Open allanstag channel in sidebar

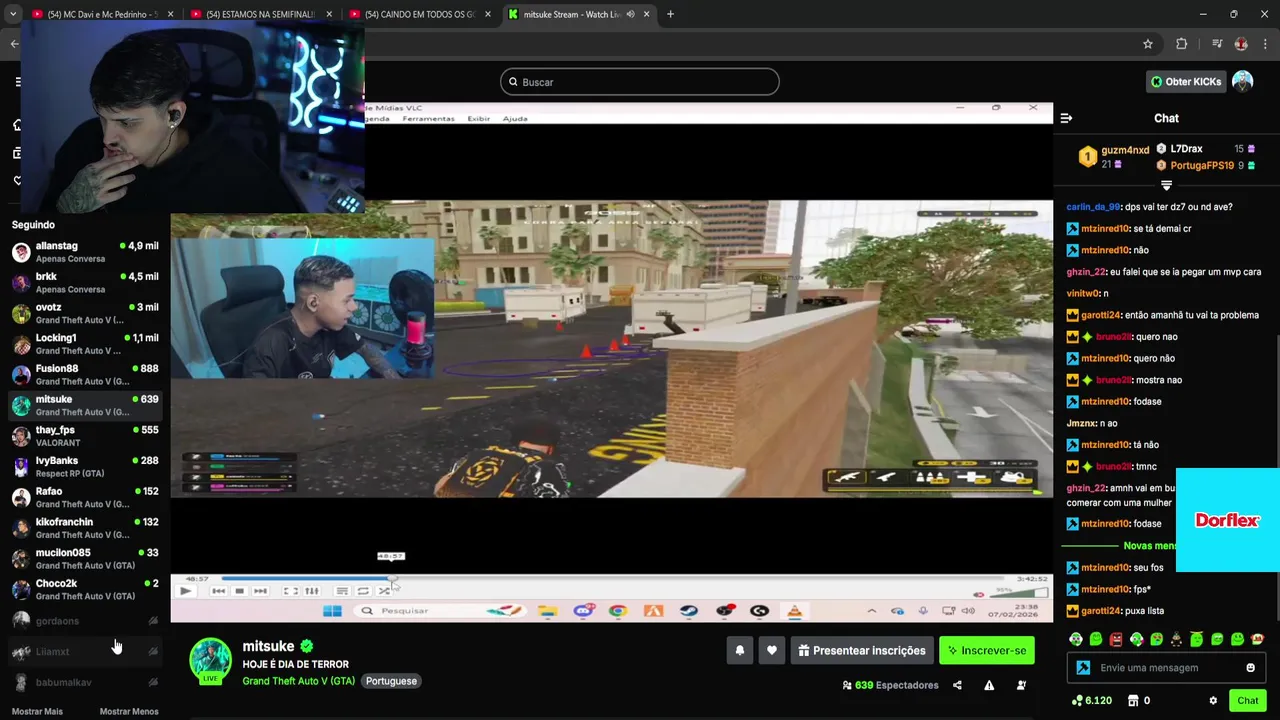click(x=85, y=252)
